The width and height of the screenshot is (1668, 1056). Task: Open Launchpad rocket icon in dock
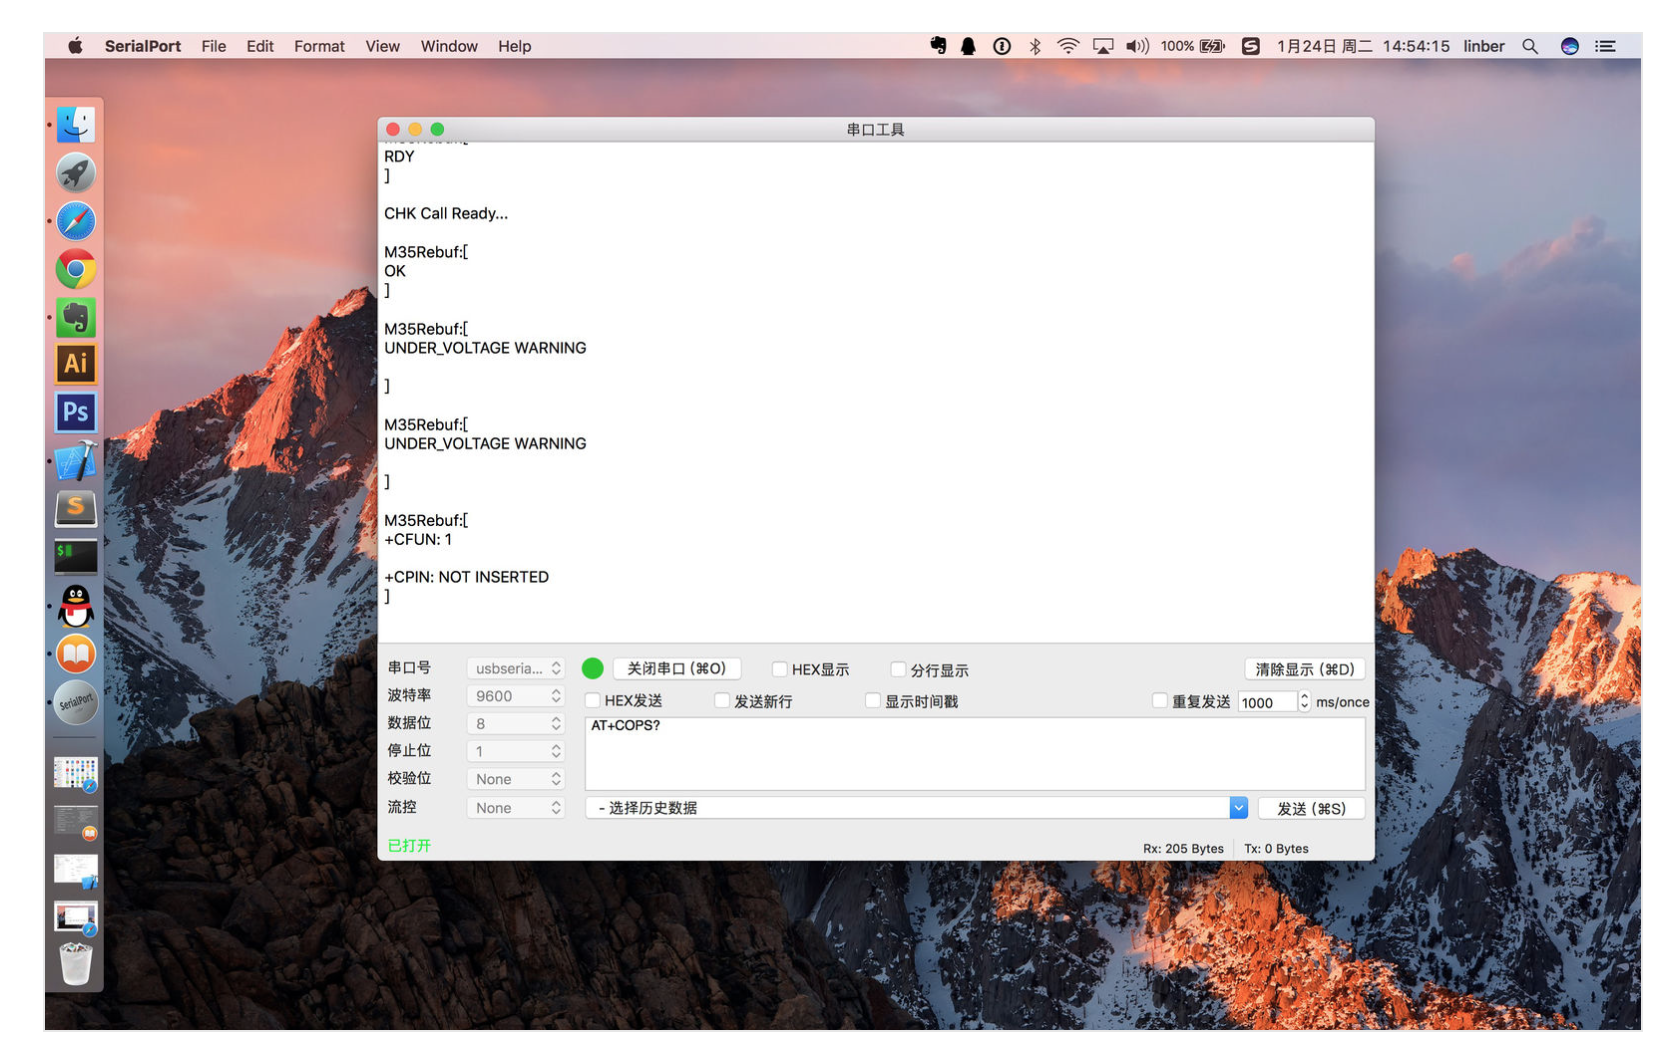[x=76, y=173]
